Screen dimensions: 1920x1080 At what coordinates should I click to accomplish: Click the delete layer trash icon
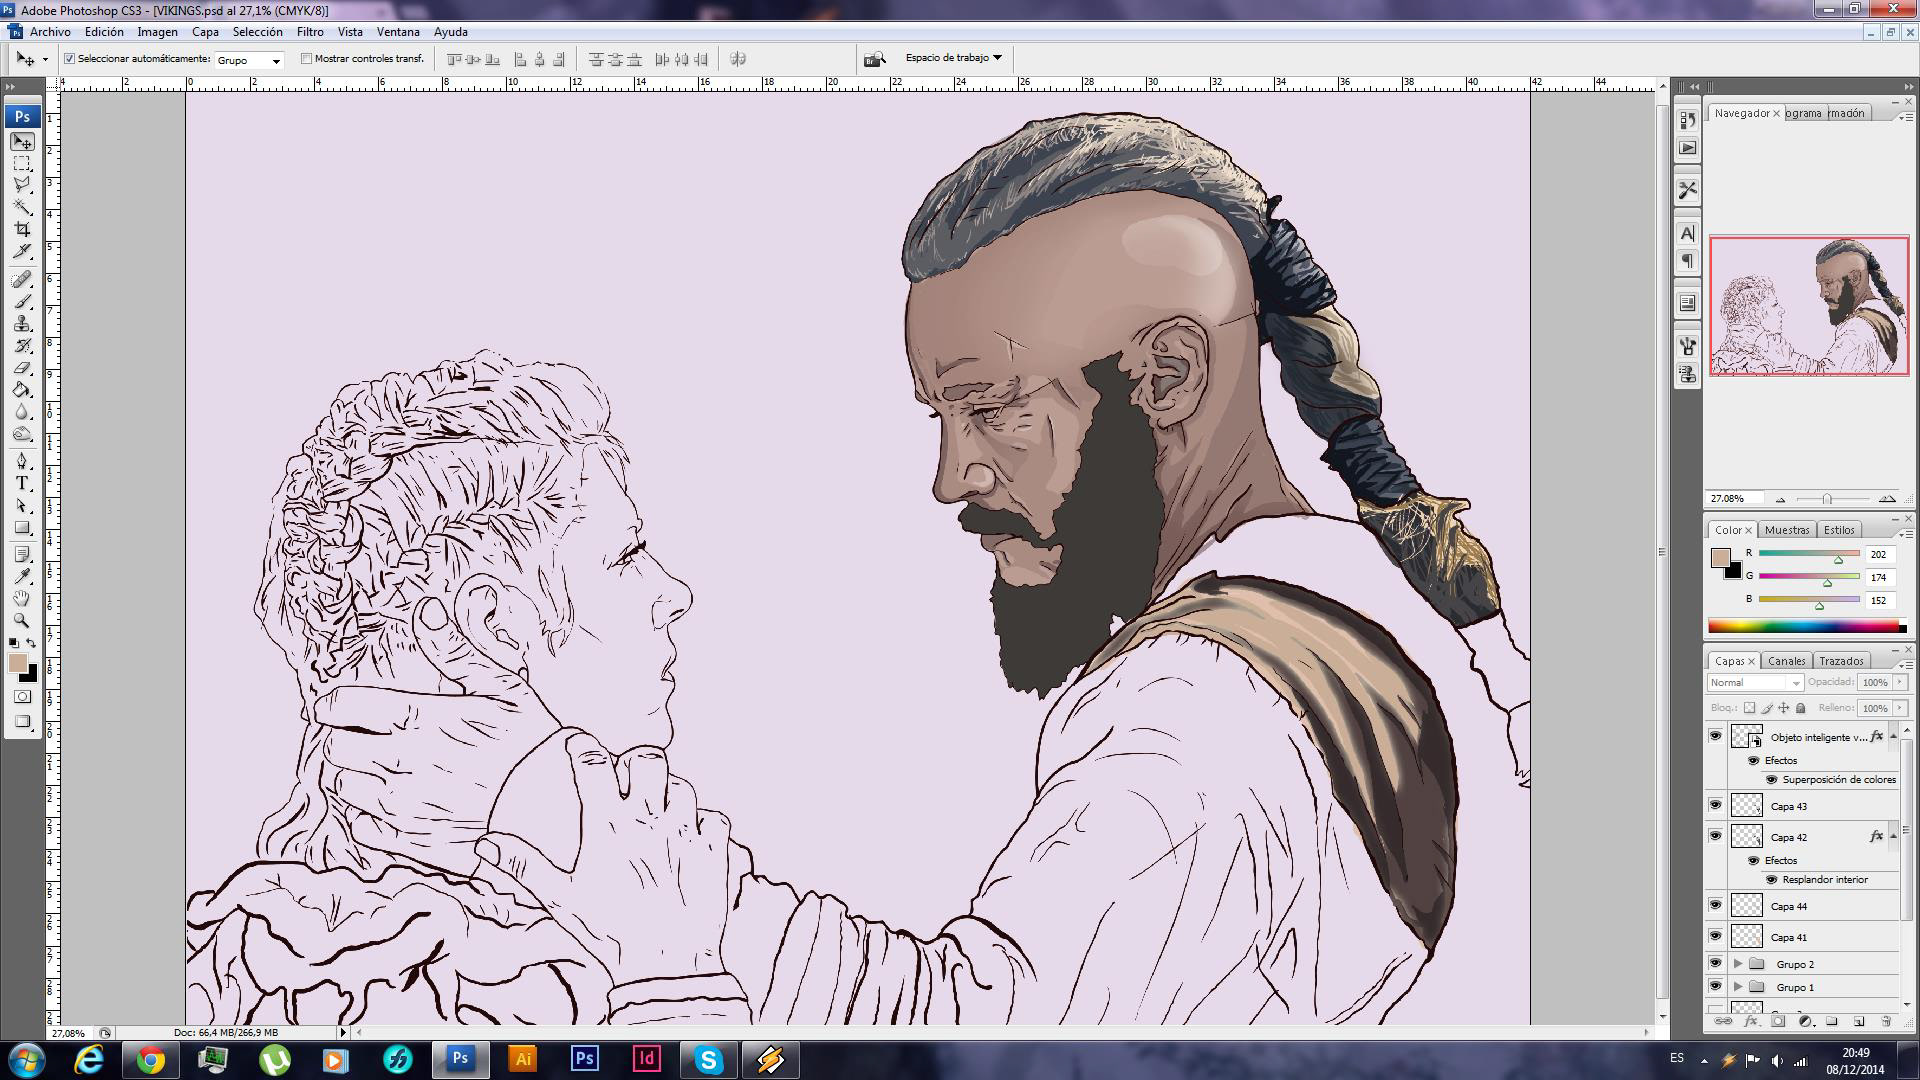(1886, 1021)
